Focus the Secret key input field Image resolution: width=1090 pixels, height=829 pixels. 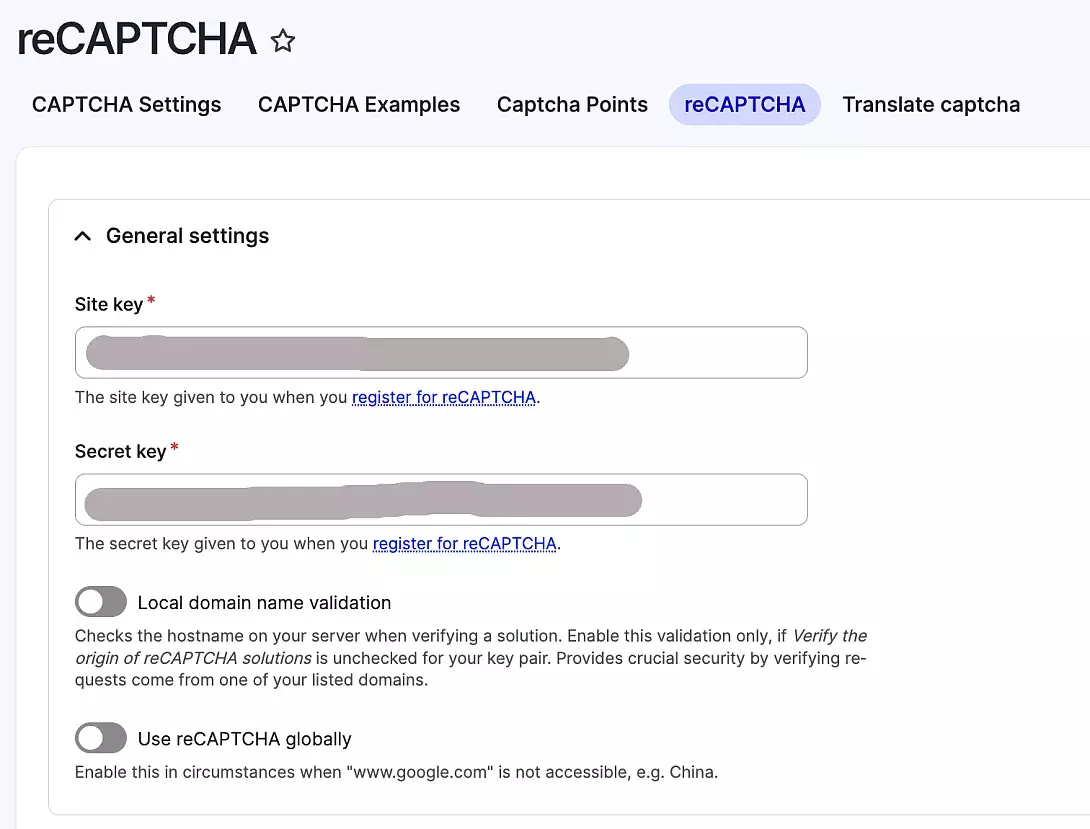click(x=440, y=499)
